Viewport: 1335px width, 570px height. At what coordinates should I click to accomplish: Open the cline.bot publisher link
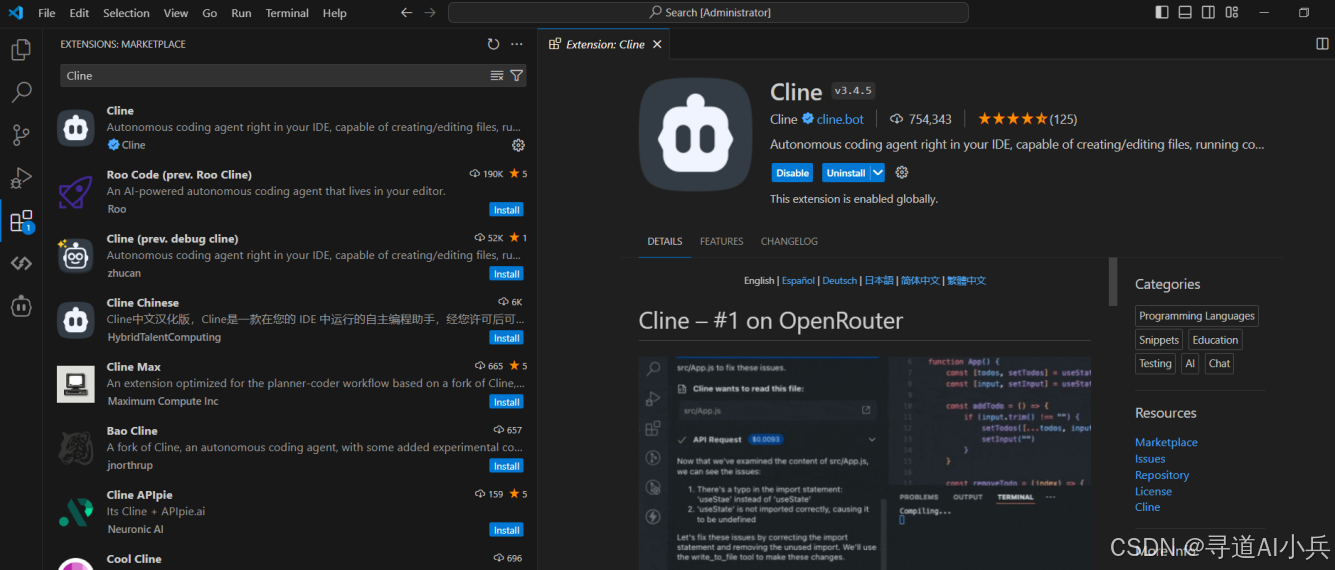[840, 119]
